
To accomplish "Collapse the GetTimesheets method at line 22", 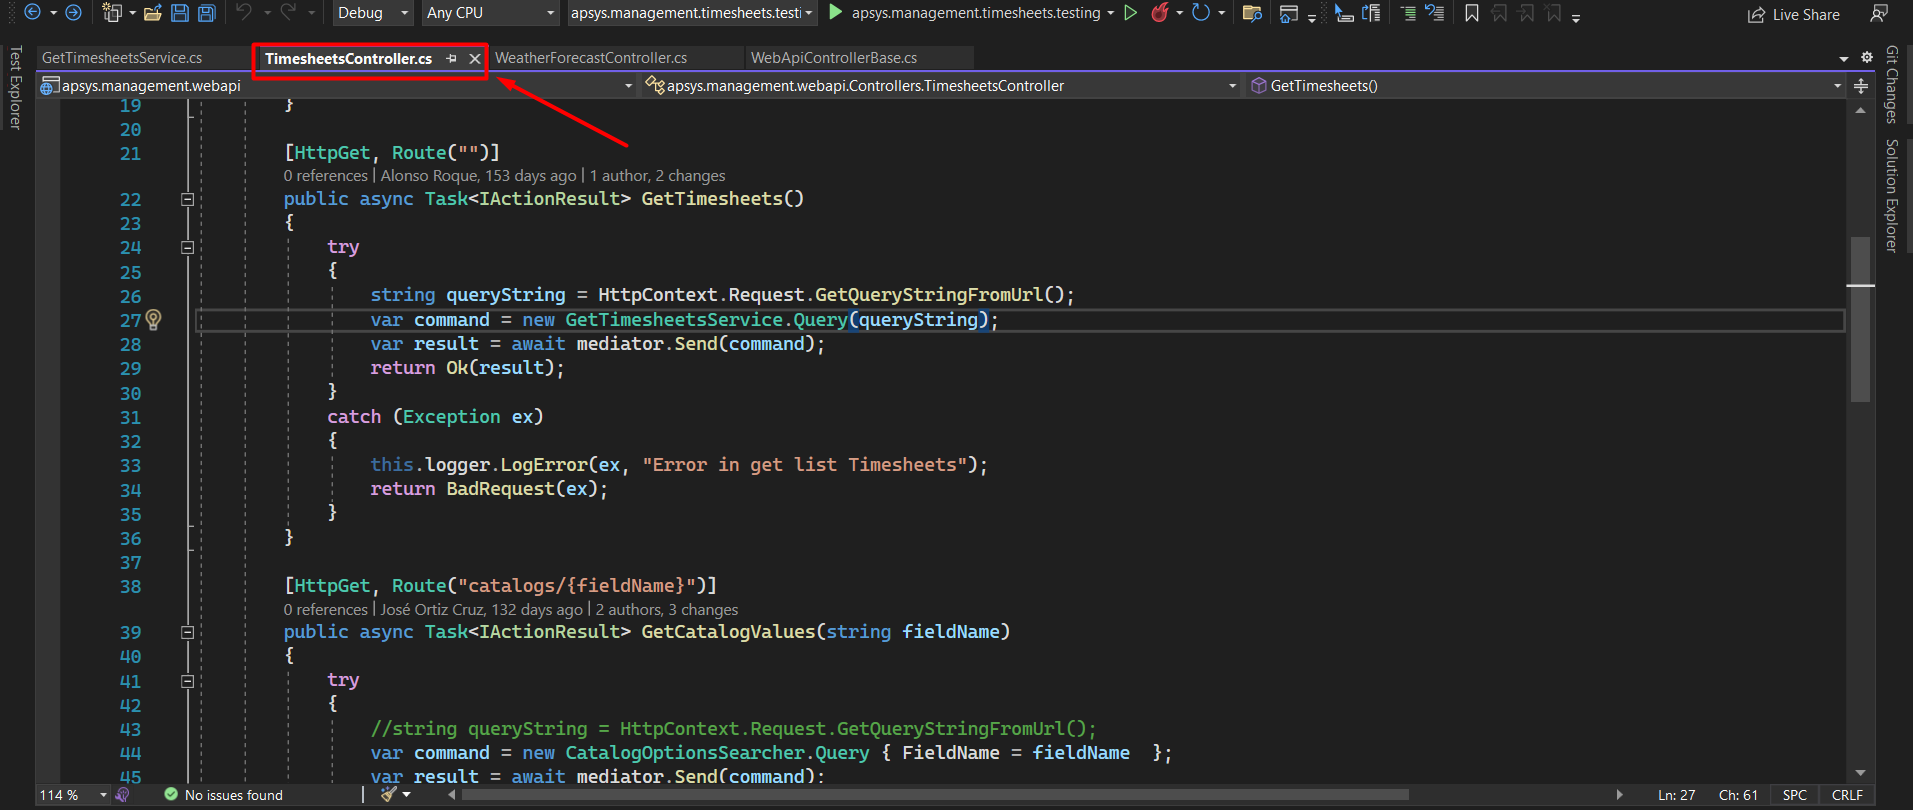I will pyautogui.click(x=187, y=199).
